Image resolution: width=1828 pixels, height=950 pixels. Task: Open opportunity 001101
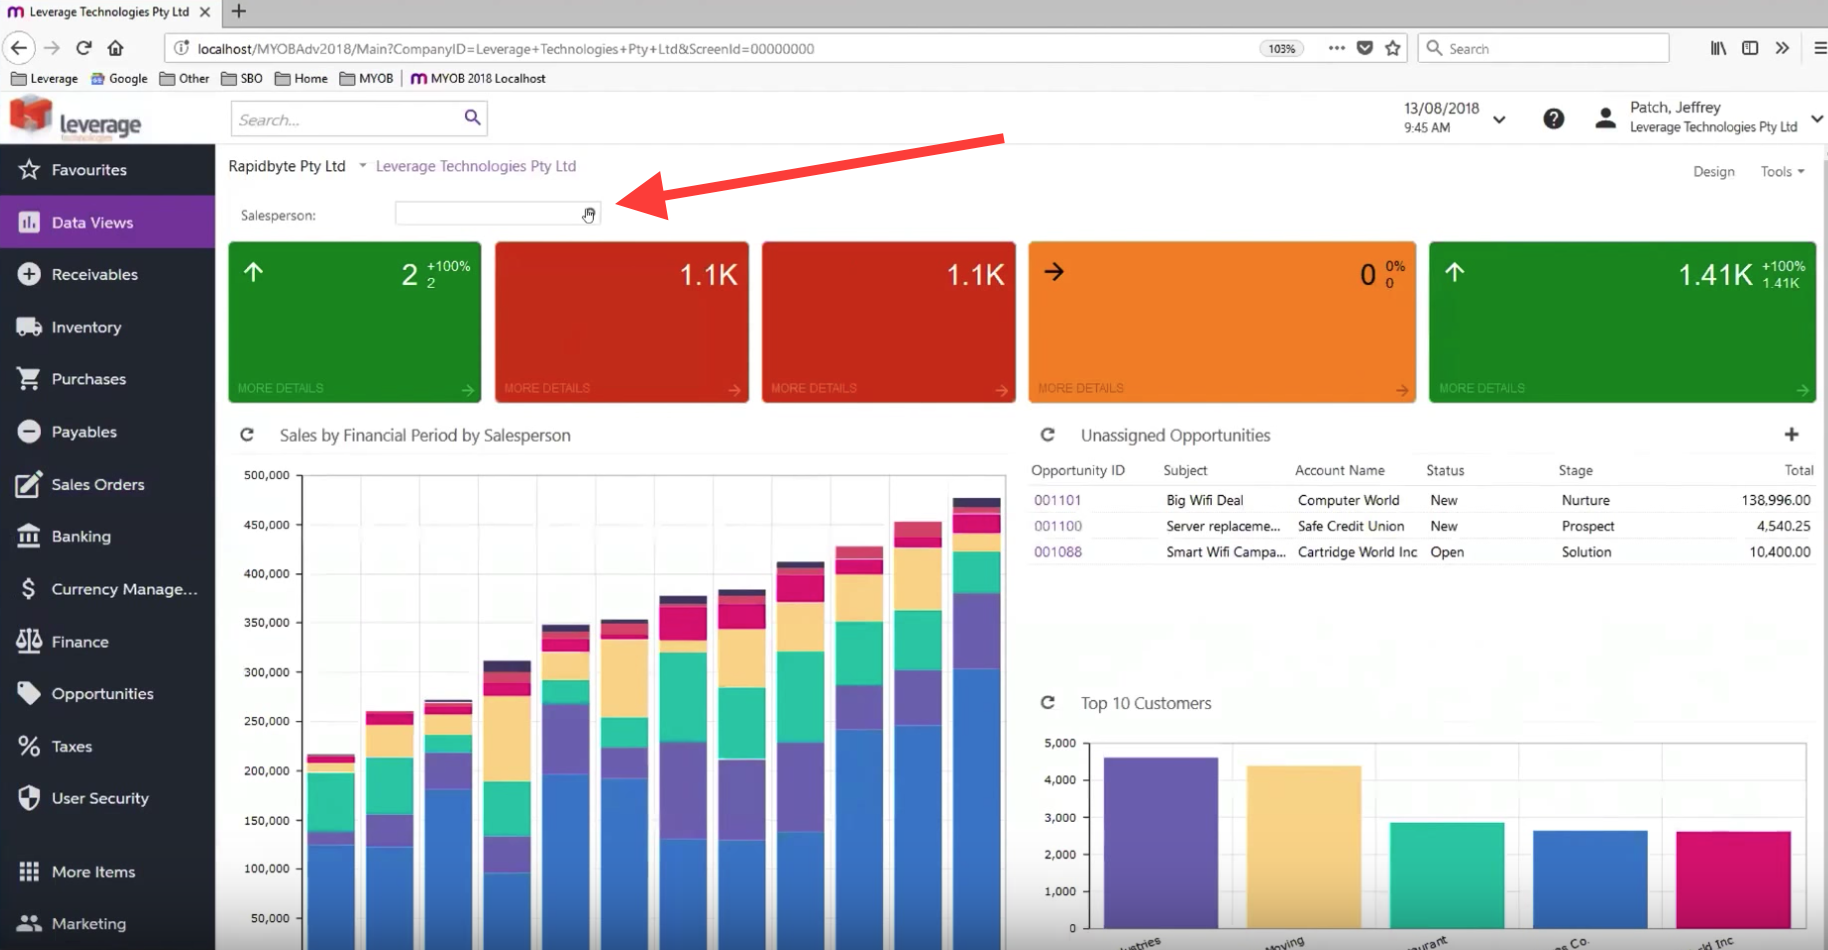(1057, 500)
